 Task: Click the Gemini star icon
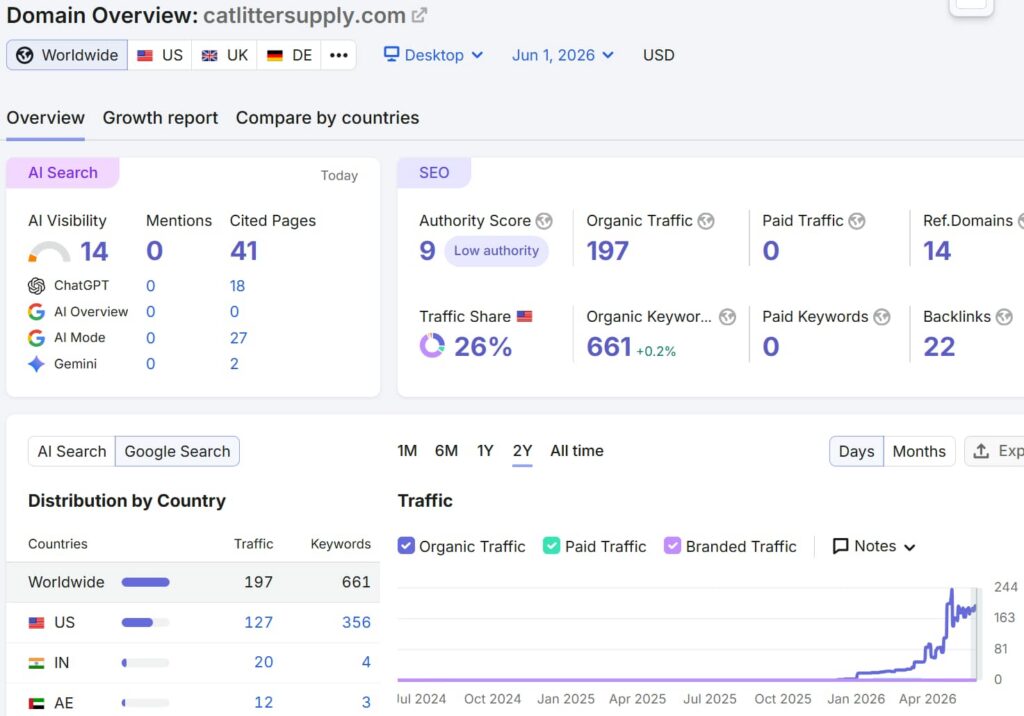point(37,364)
